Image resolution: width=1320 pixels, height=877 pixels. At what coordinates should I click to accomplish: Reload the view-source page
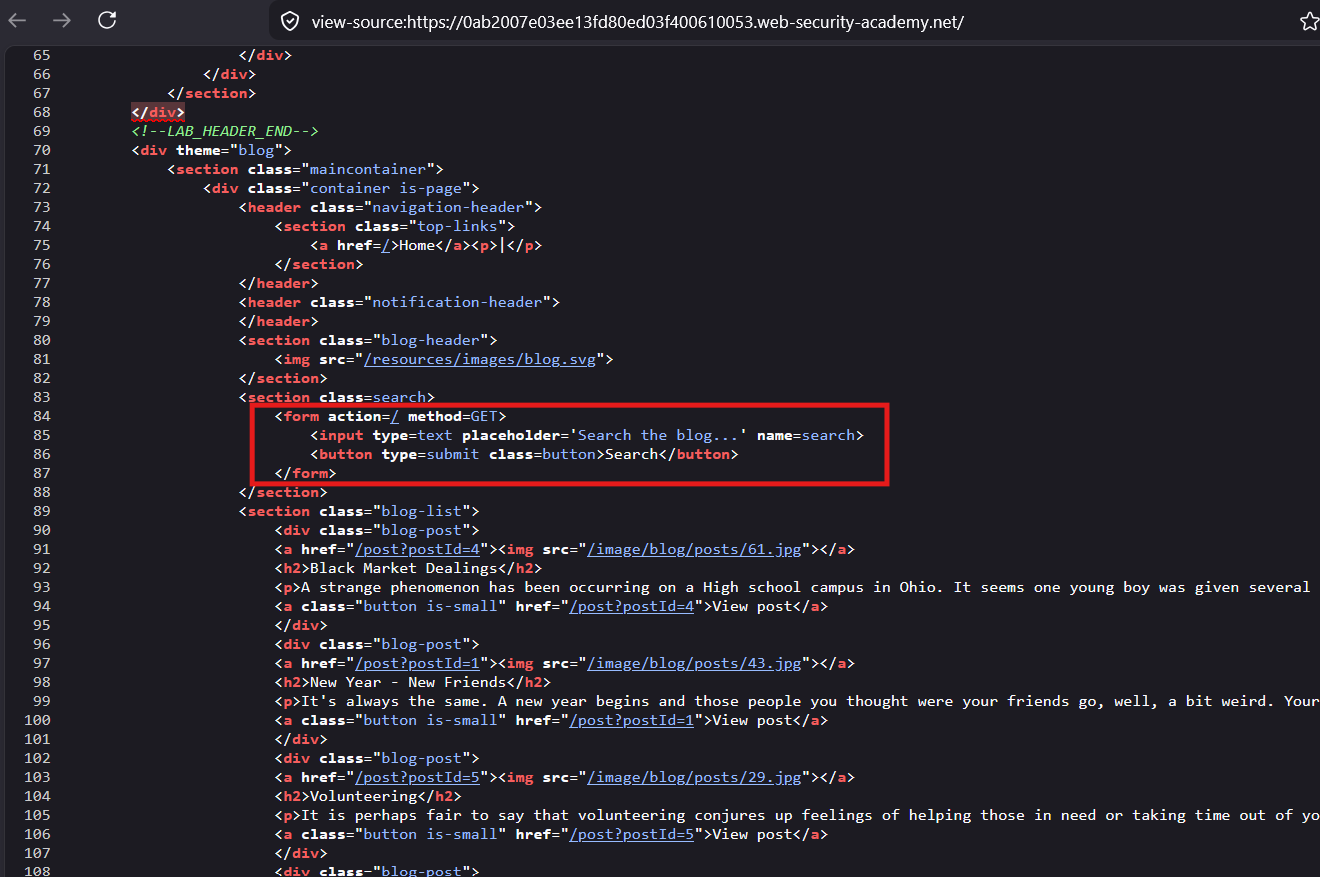coord(107,20)
